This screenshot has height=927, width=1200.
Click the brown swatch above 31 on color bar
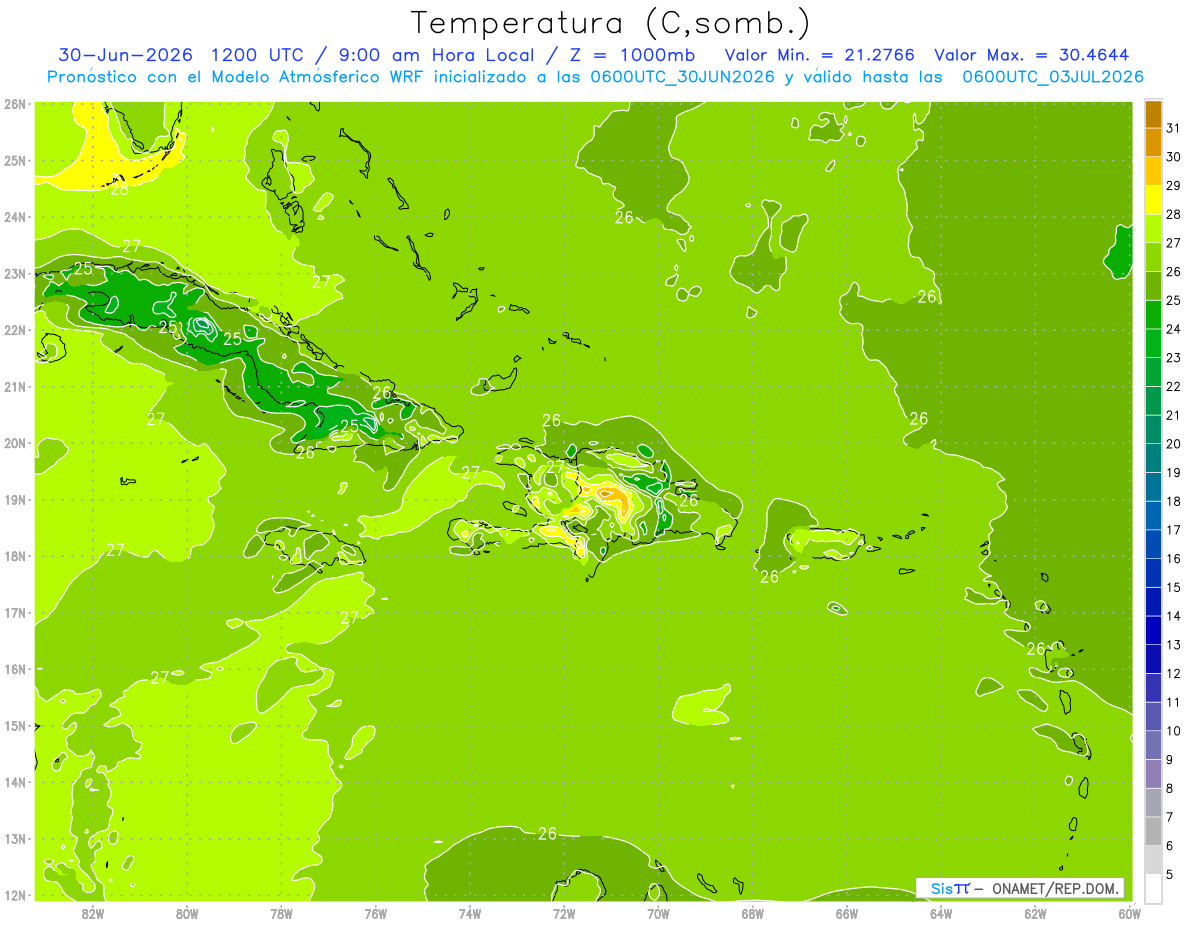[1153, 114]
